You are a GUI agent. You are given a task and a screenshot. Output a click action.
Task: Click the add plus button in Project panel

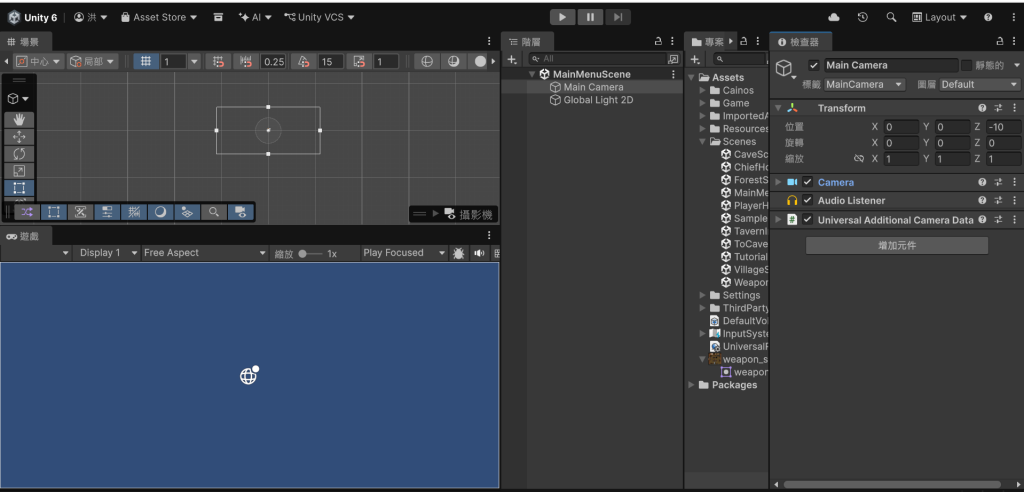click(x=695, y=59)
